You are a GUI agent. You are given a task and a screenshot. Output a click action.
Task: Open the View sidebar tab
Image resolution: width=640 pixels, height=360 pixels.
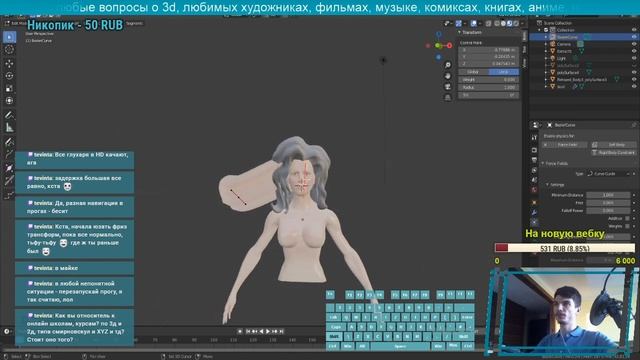[524, 62]
